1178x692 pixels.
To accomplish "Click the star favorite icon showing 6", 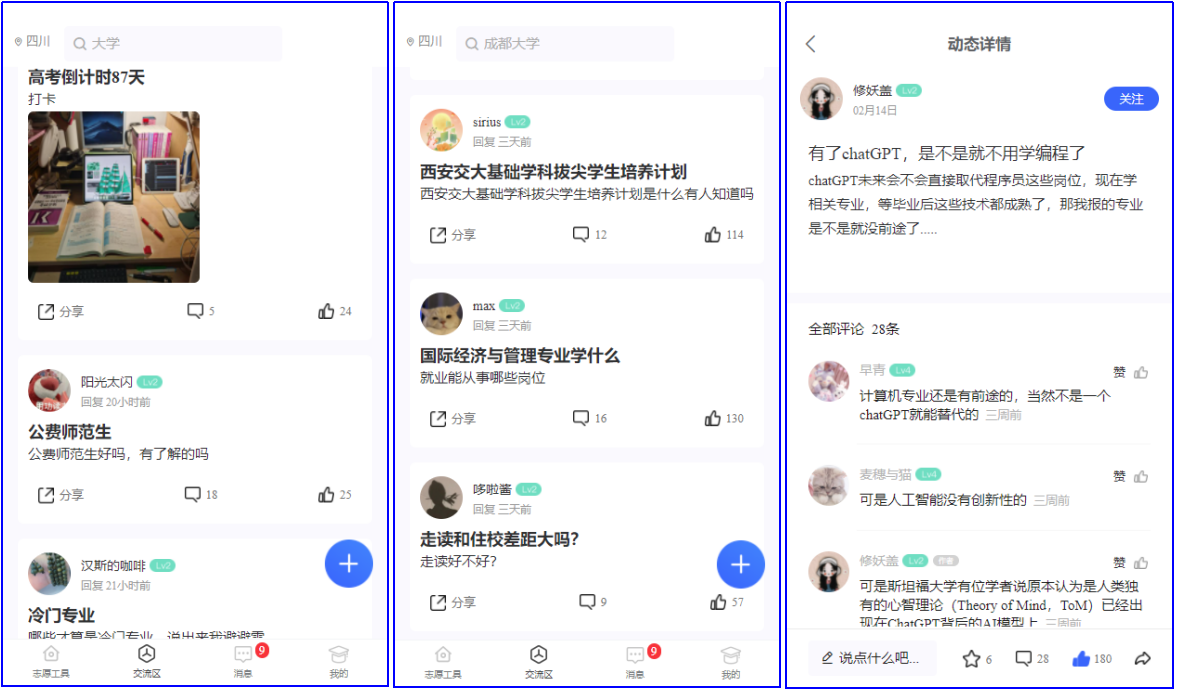I will point(971,659).
